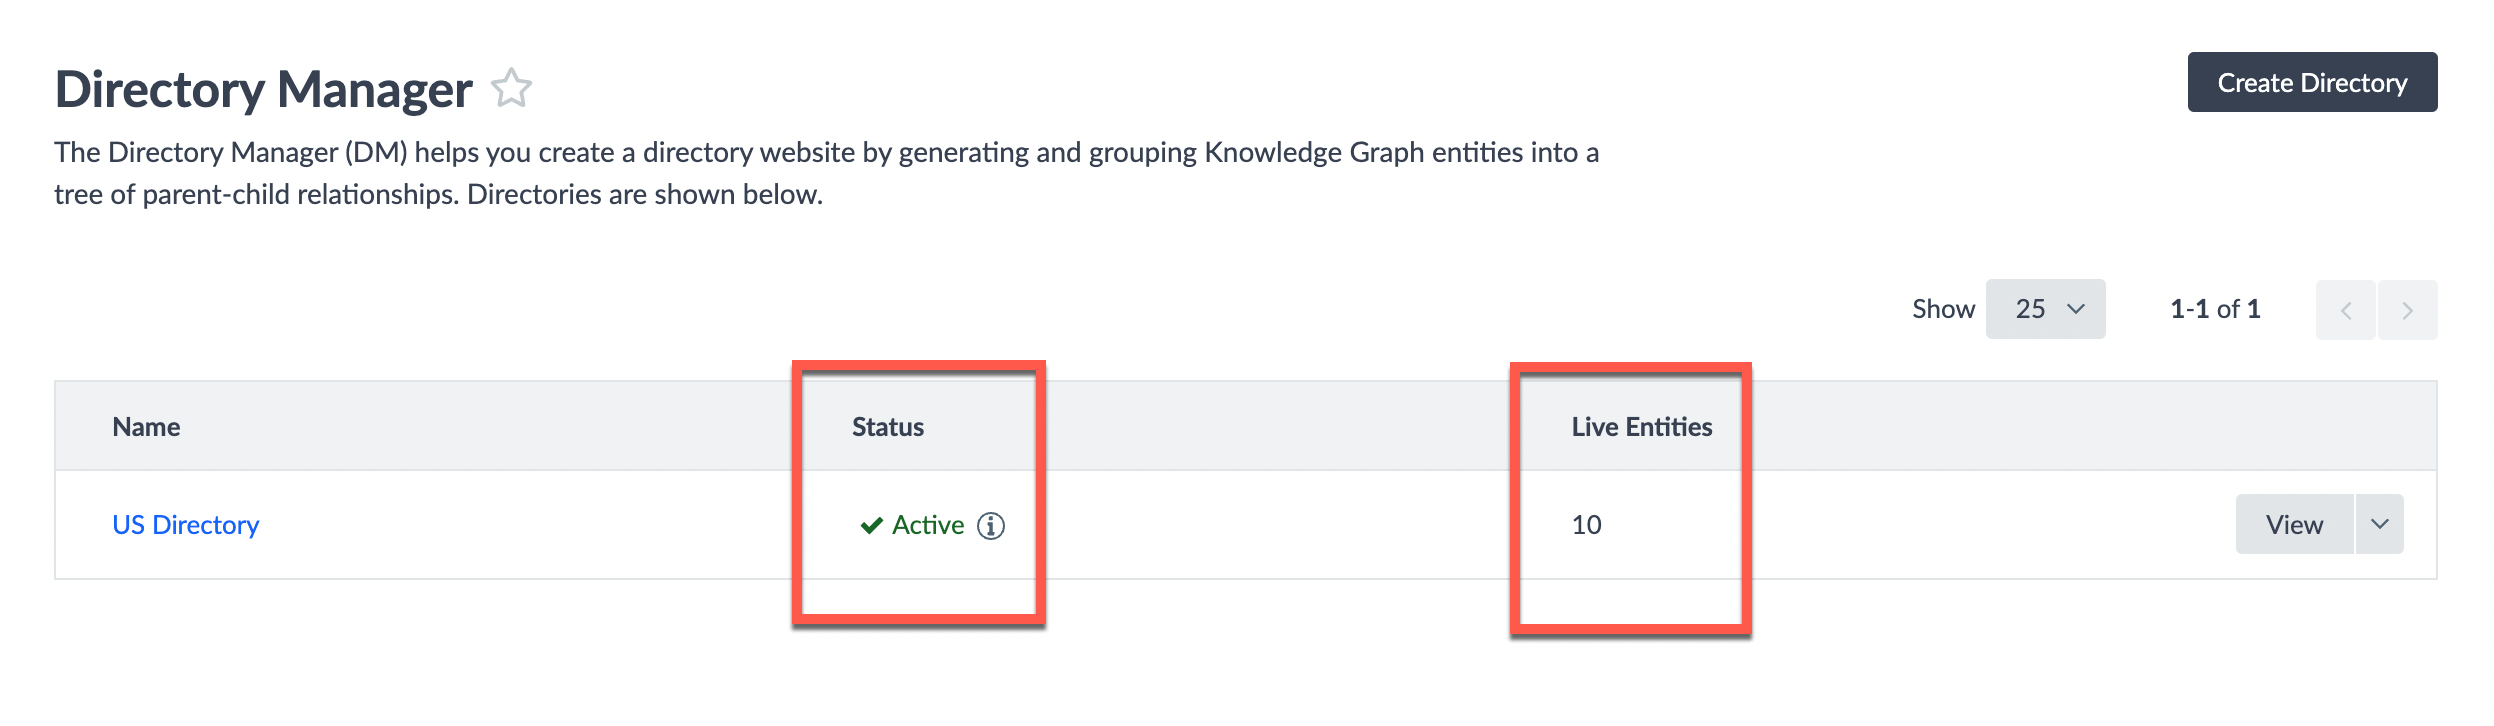
Task: Click the live entities count 10
Action: pos(1586,525)
